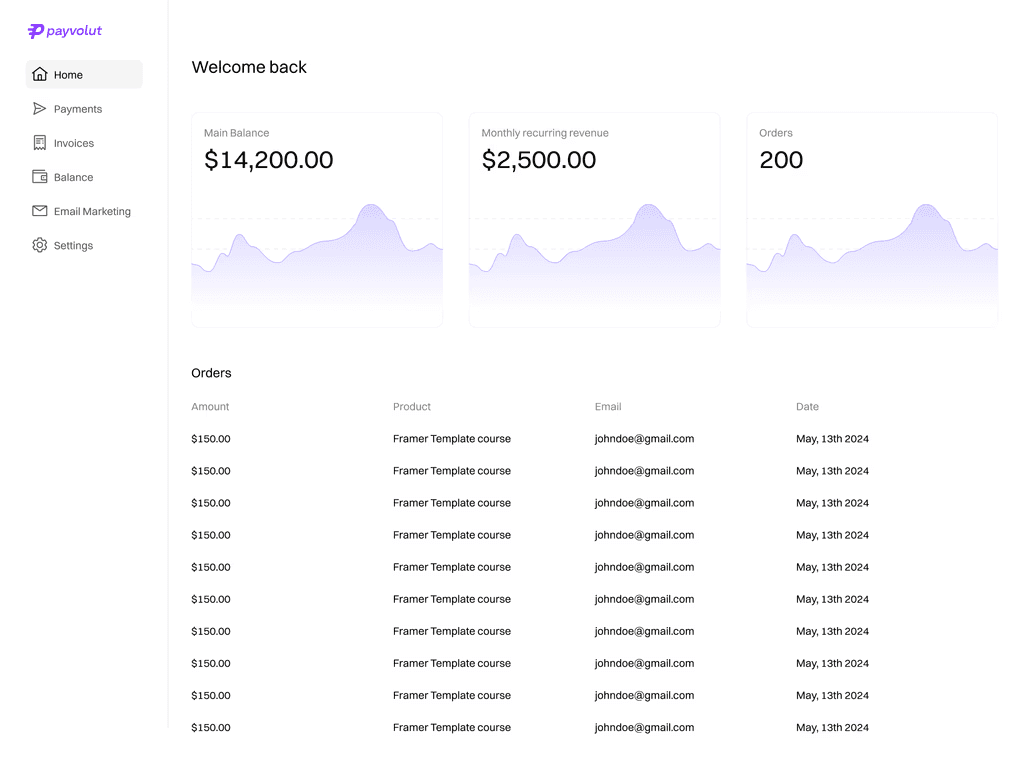Open first johndoe@gmail.com email link
The image size is (1024, 763).
tap(645, 439)
